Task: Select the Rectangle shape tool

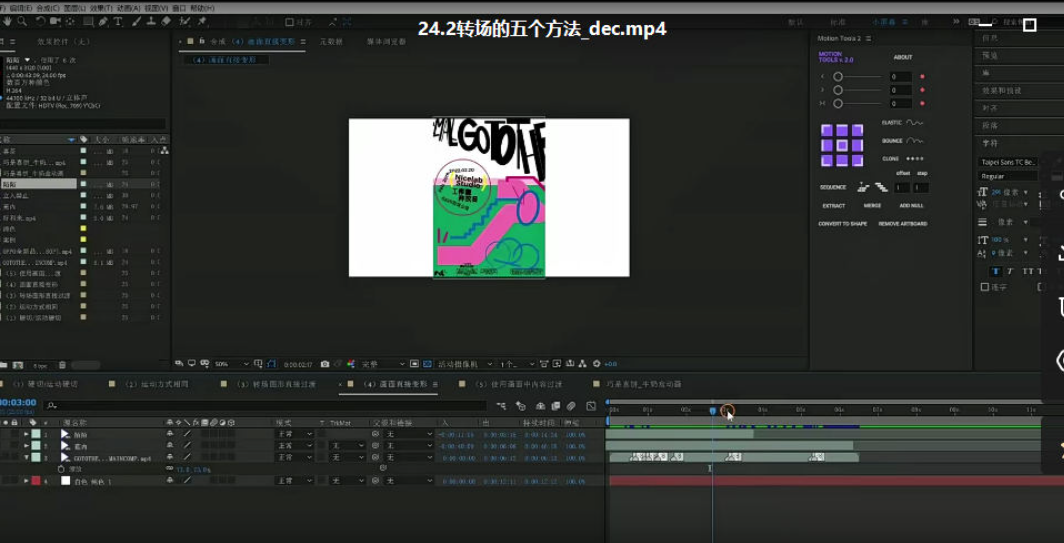Action: click(x=88, y=21)
